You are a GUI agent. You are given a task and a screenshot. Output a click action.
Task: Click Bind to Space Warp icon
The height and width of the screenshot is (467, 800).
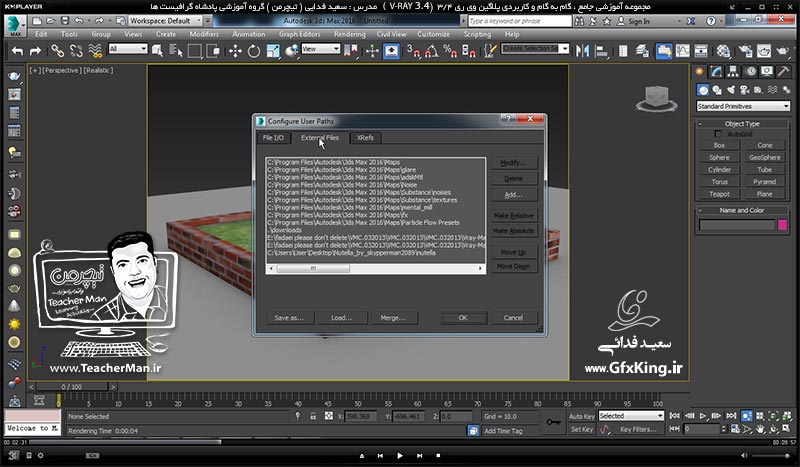(95, 51)
